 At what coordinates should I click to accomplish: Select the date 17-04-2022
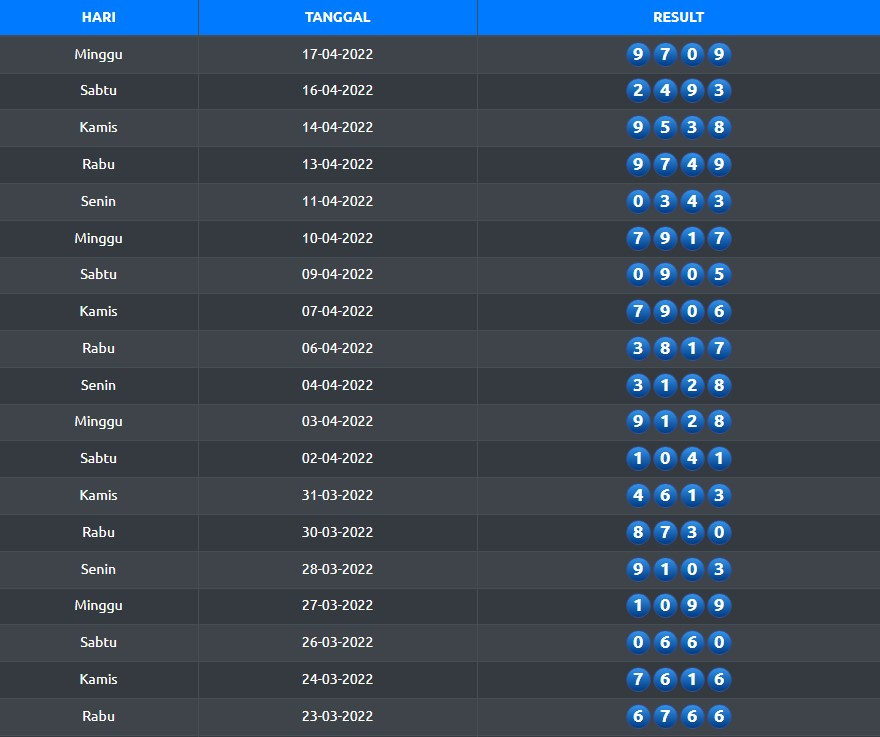coord(337,54)
